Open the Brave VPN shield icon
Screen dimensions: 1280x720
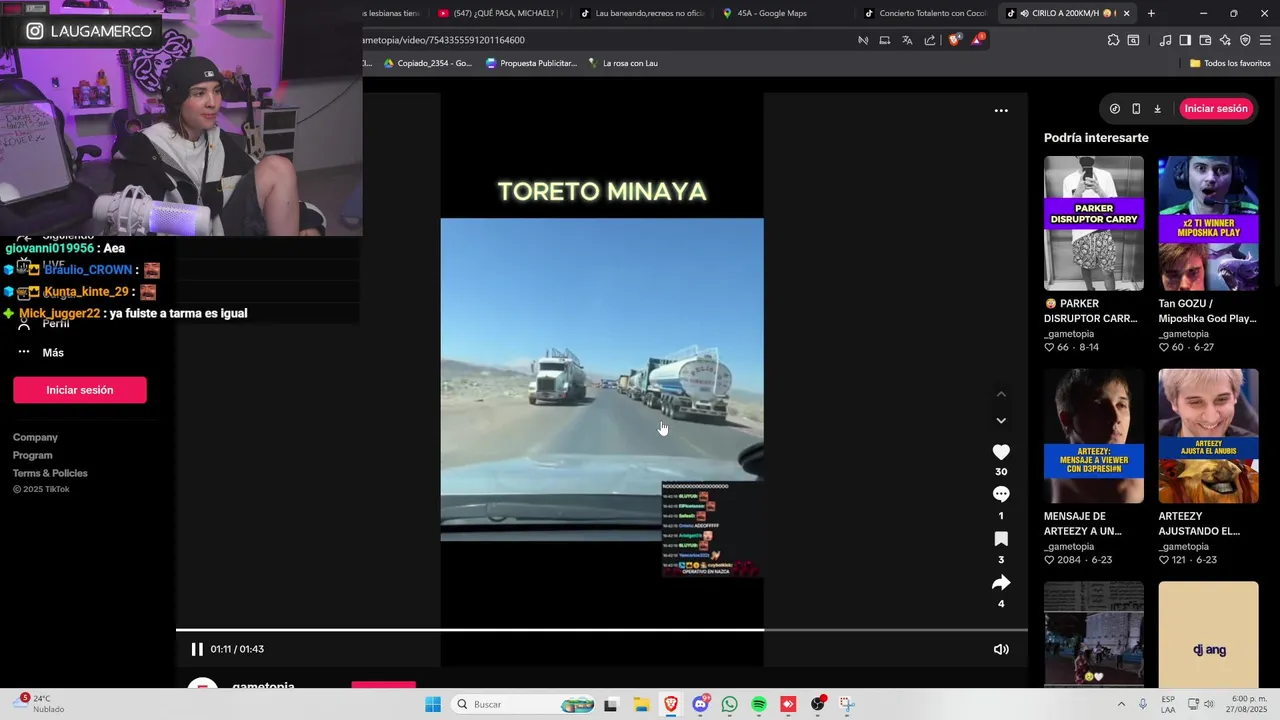(x=1245, y=40)
